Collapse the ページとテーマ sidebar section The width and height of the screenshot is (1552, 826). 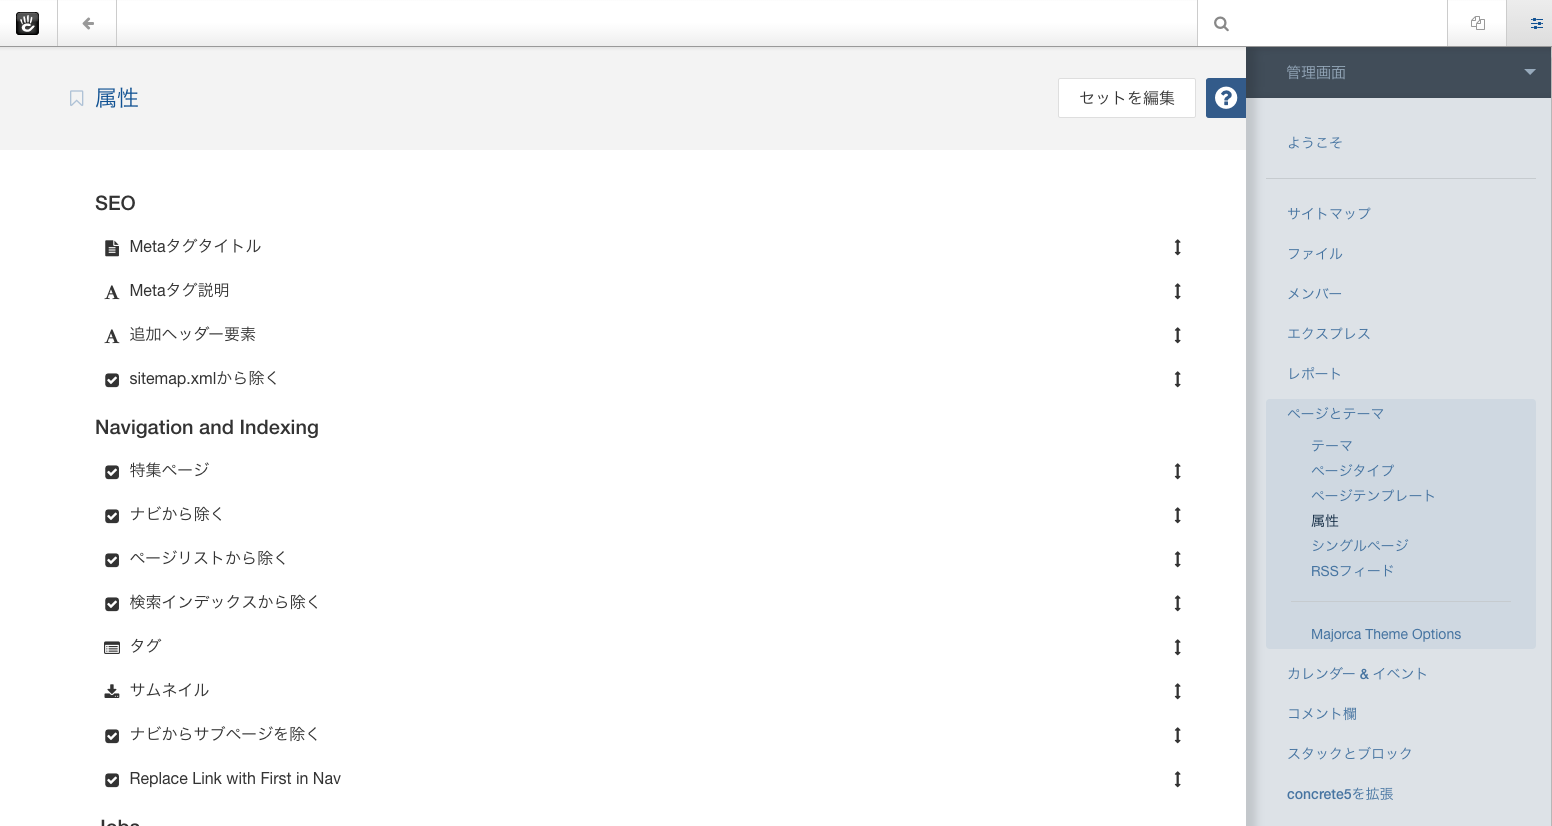click(x=1335, y=413)
